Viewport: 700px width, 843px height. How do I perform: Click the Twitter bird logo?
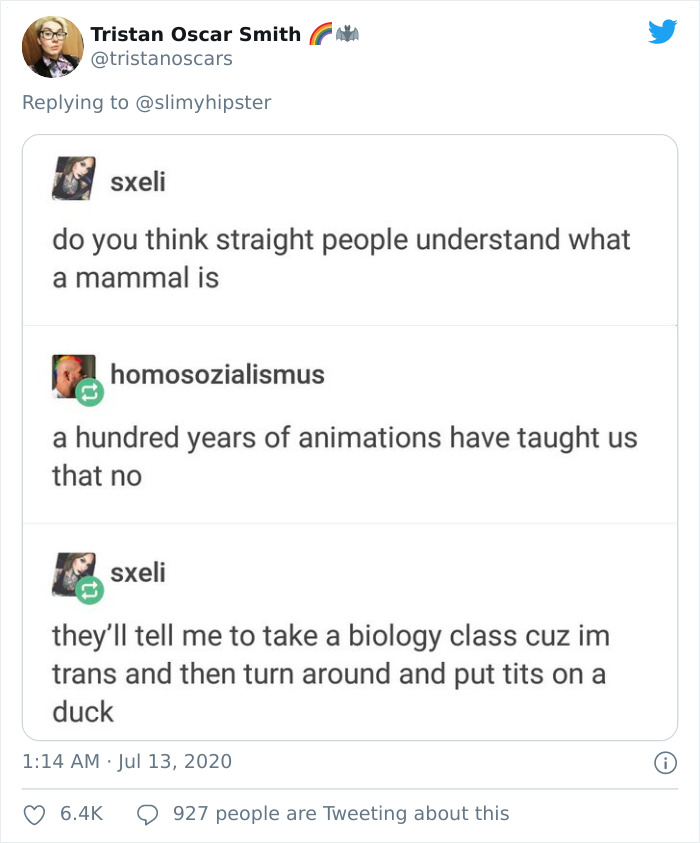(x=662, y=33)
